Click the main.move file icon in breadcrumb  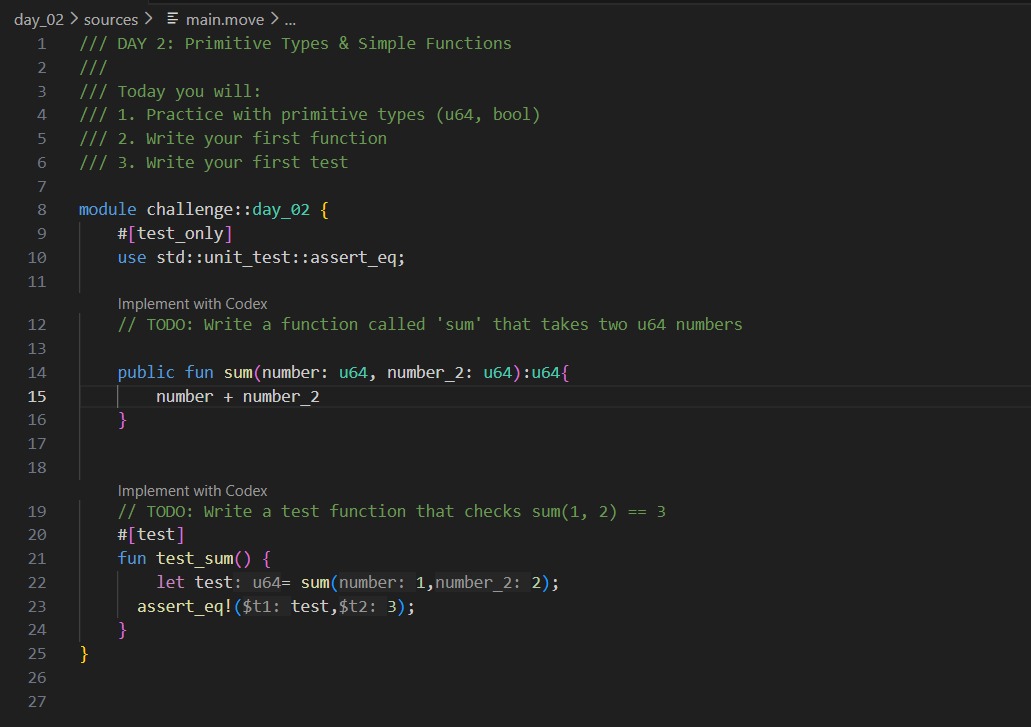172,18
